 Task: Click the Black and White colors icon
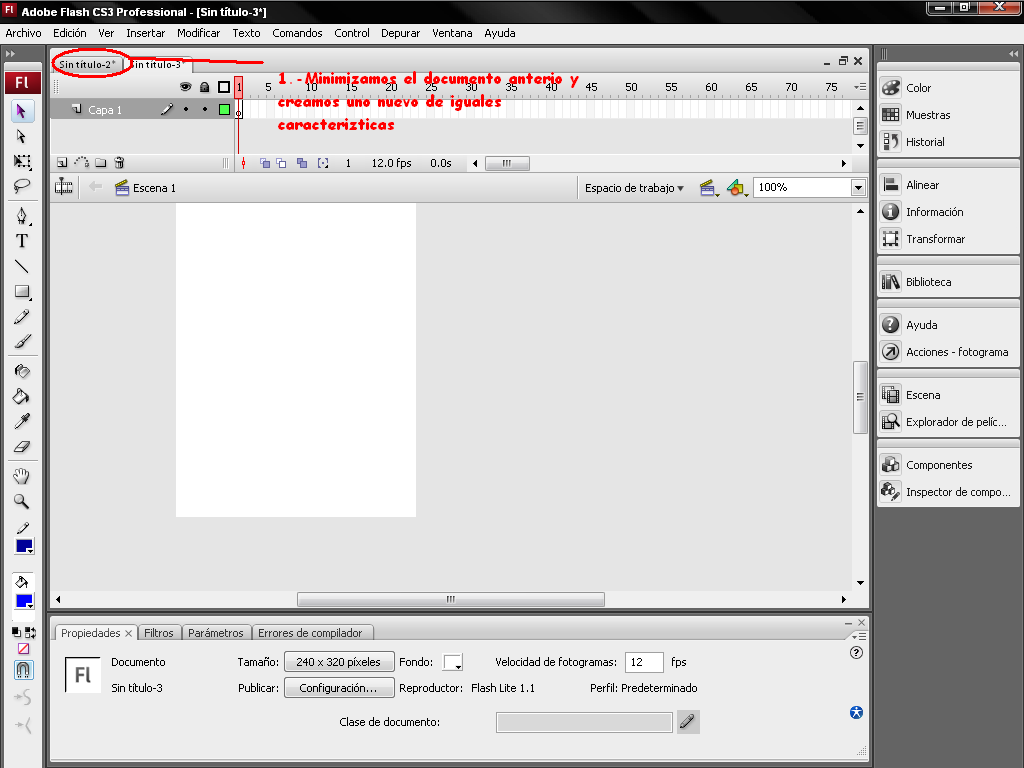point(16,632)
